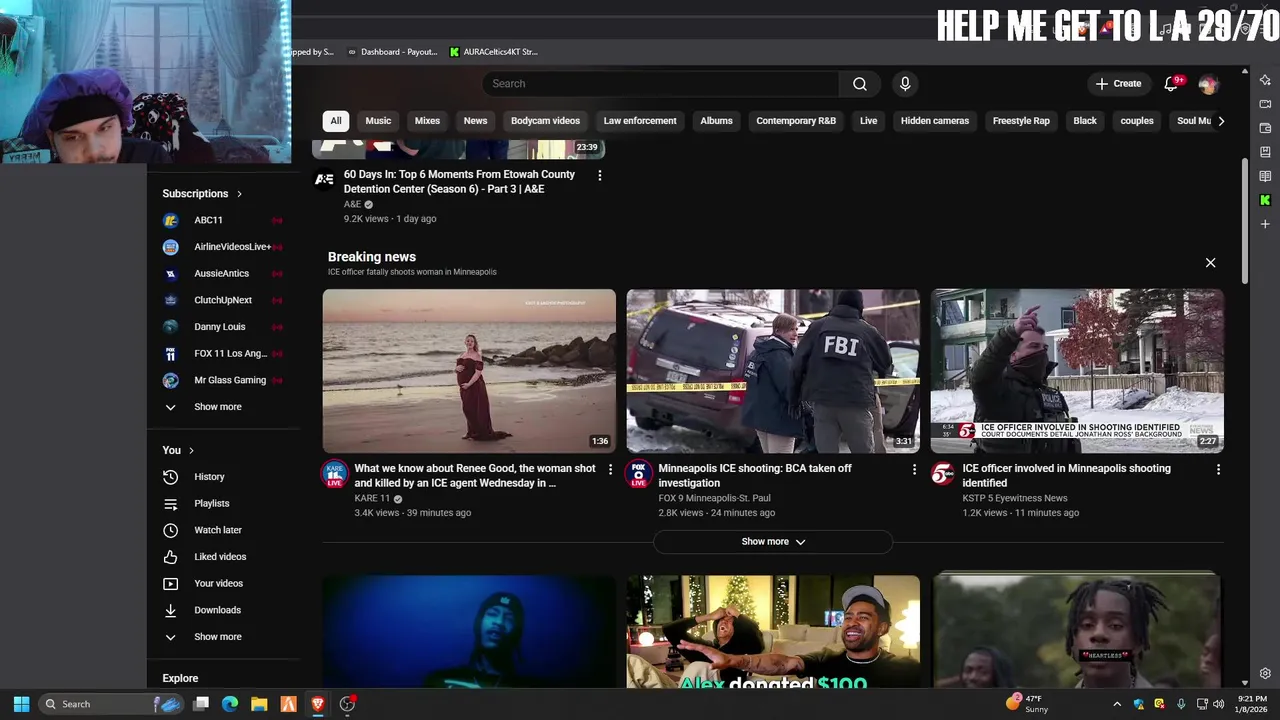This screenshot has height=720, width=1280.
Task: Open KSTP 5 channel avatar
Action: (942, 474)
